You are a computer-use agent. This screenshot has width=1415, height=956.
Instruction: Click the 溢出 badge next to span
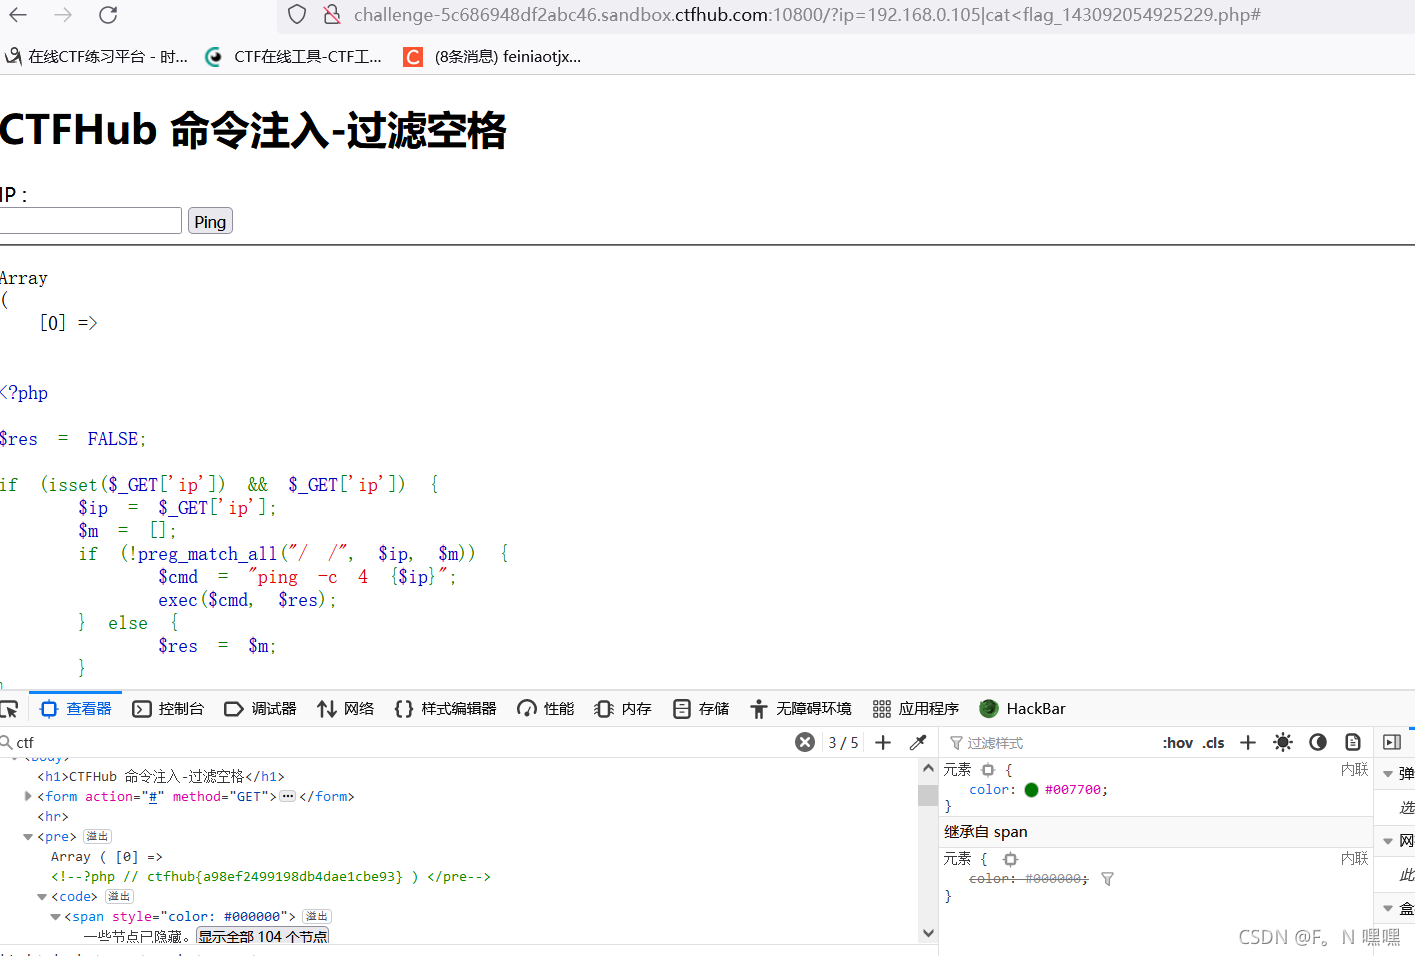point(317,917)
